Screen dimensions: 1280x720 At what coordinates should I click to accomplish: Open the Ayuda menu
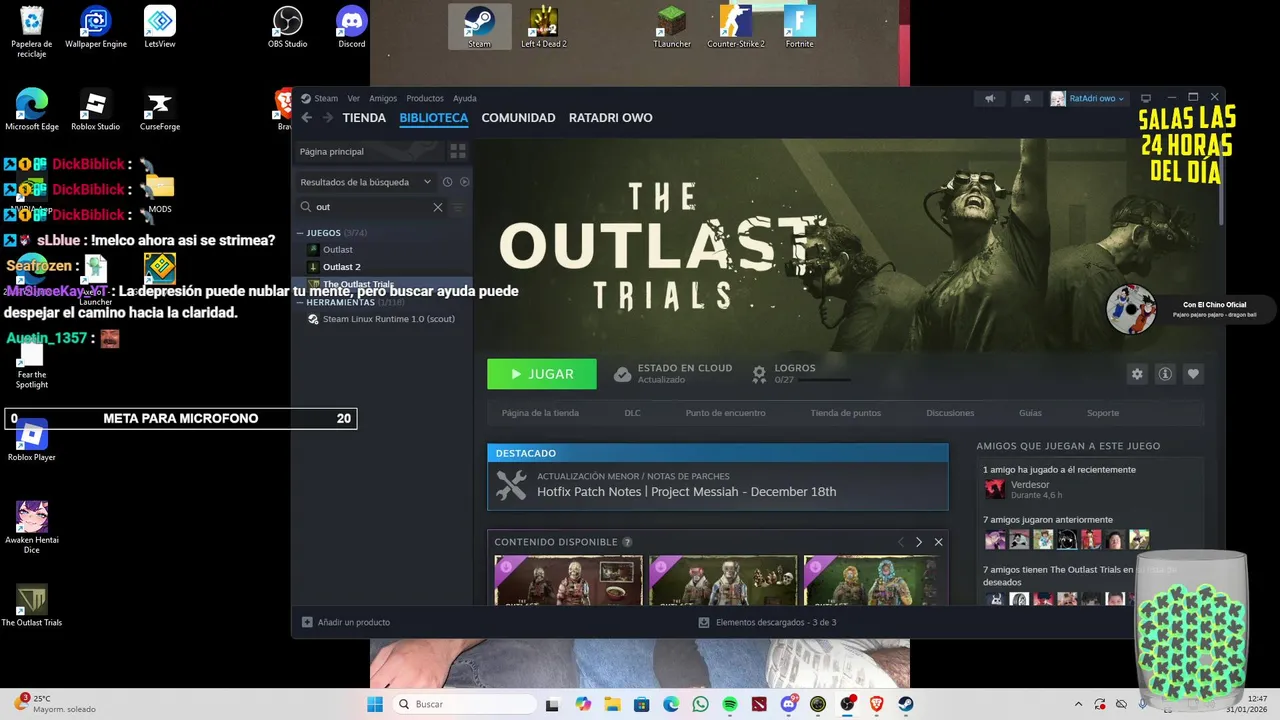(464, 98)
